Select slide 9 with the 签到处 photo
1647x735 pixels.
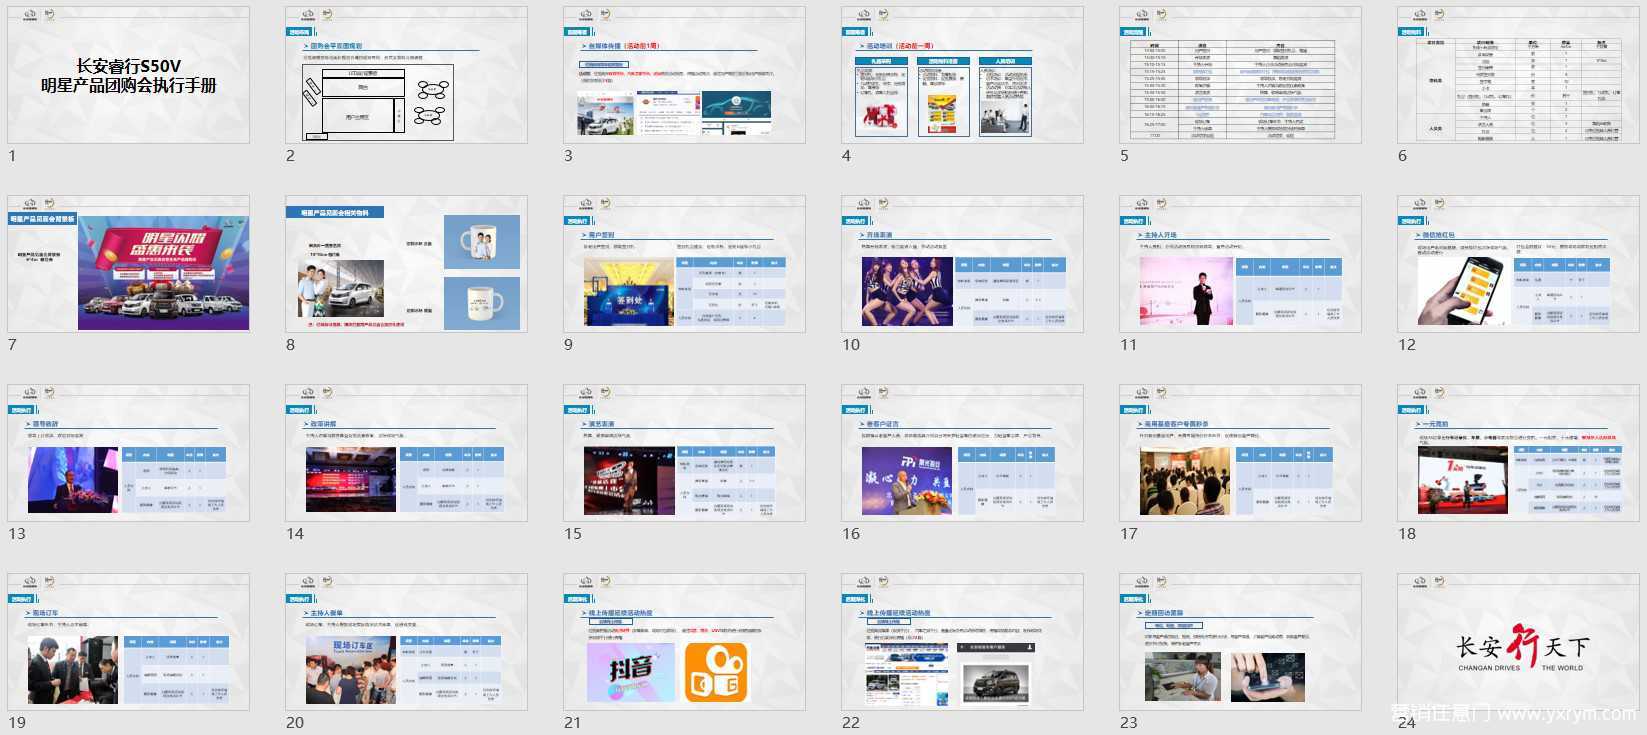tap(684, 264)
